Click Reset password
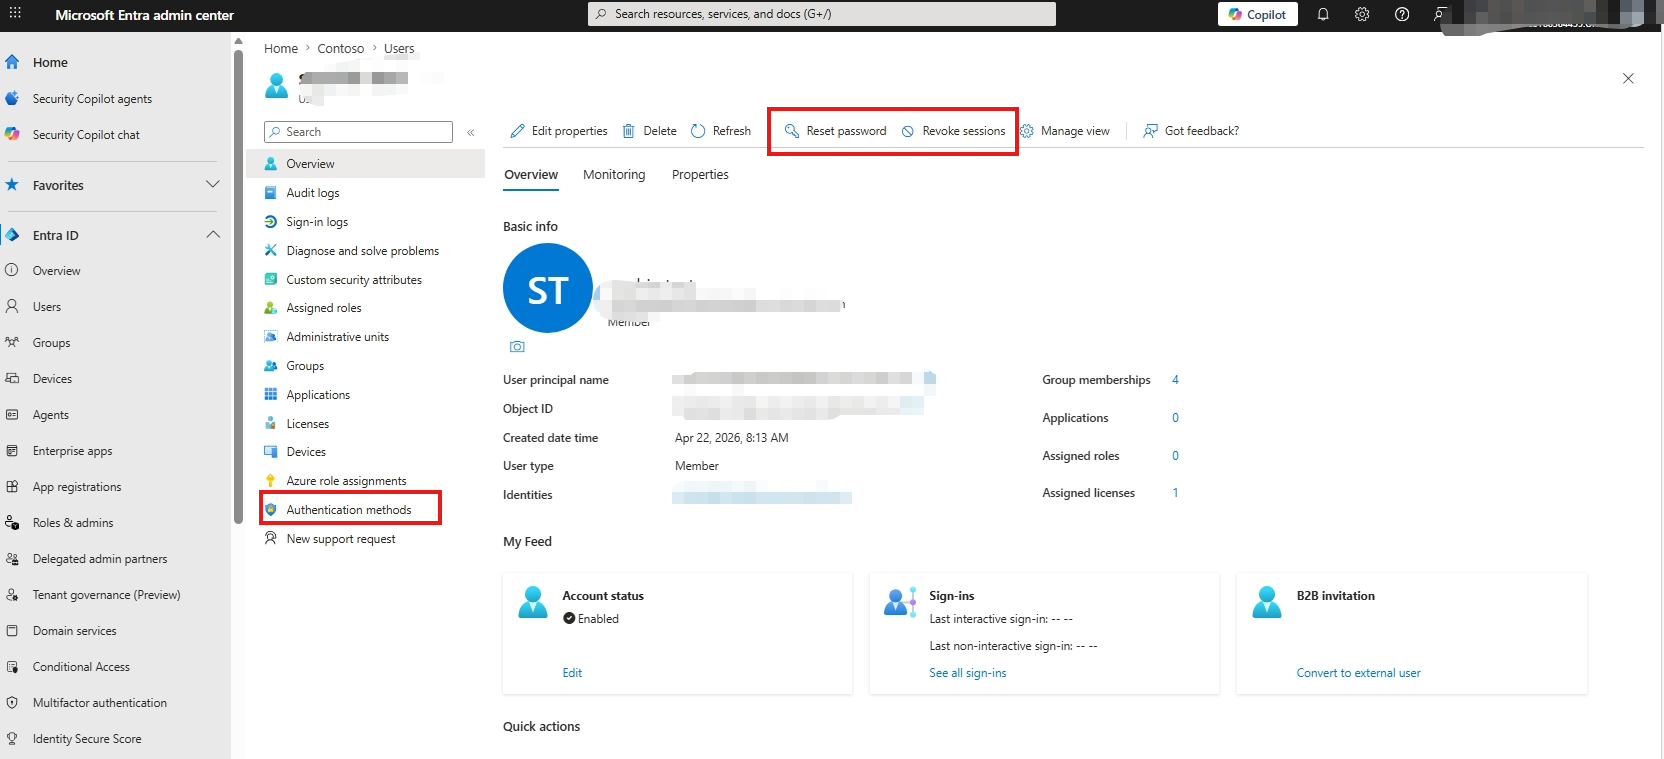Screen dimensions: 1664x759 (836, 131)
